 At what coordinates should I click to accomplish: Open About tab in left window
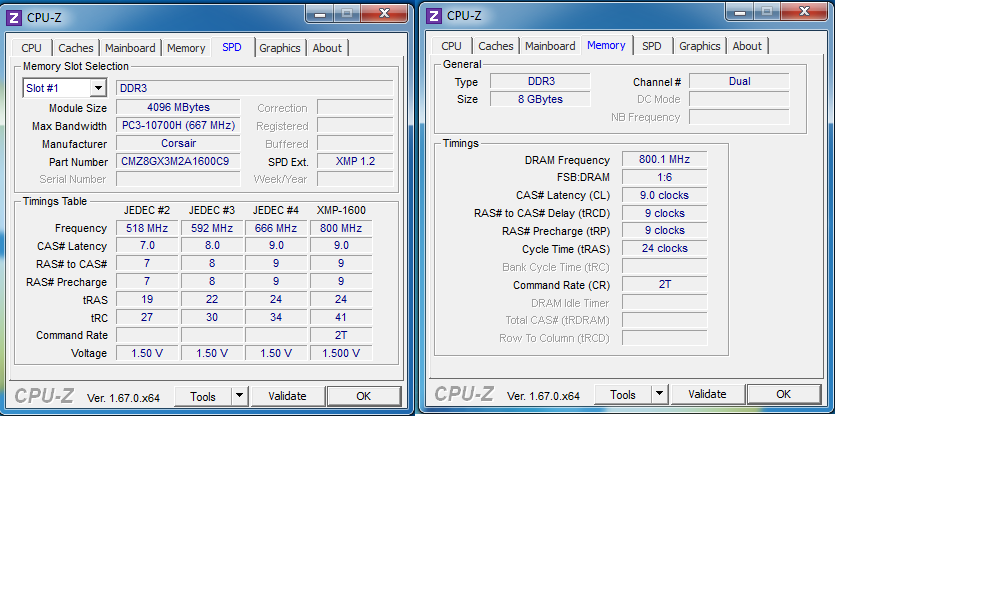coord(327,48)
